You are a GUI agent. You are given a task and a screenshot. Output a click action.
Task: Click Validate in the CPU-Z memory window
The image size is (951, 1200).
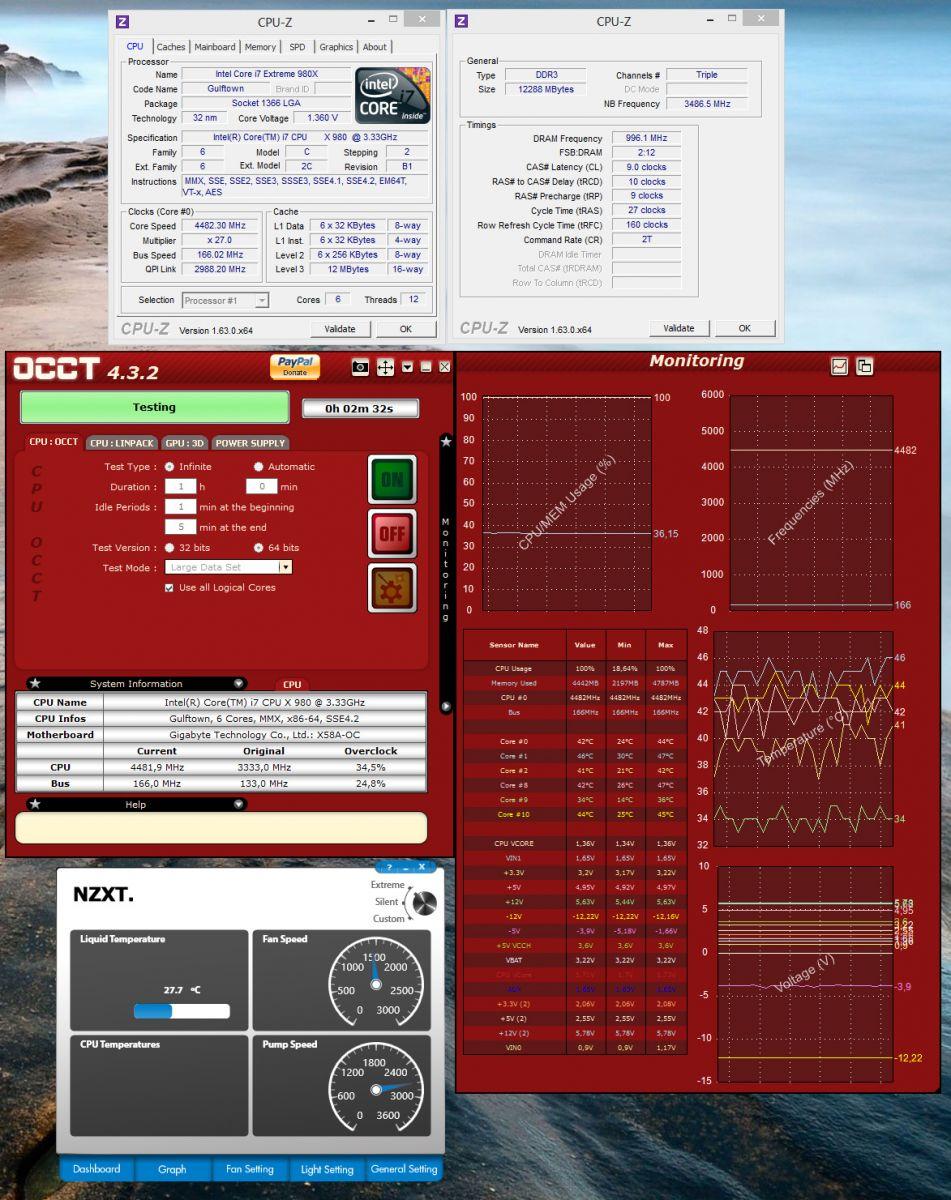coord(679,328)
